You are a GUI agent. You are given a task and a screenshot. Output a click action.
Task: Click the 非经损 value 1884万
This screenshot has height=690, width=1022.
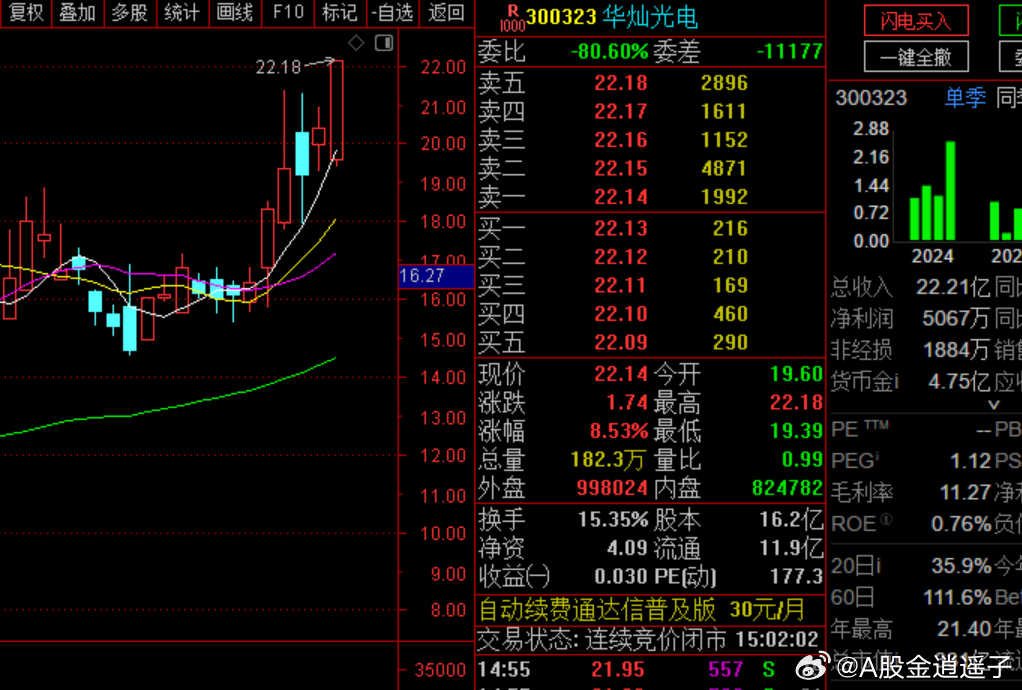(x=956, y=351)
